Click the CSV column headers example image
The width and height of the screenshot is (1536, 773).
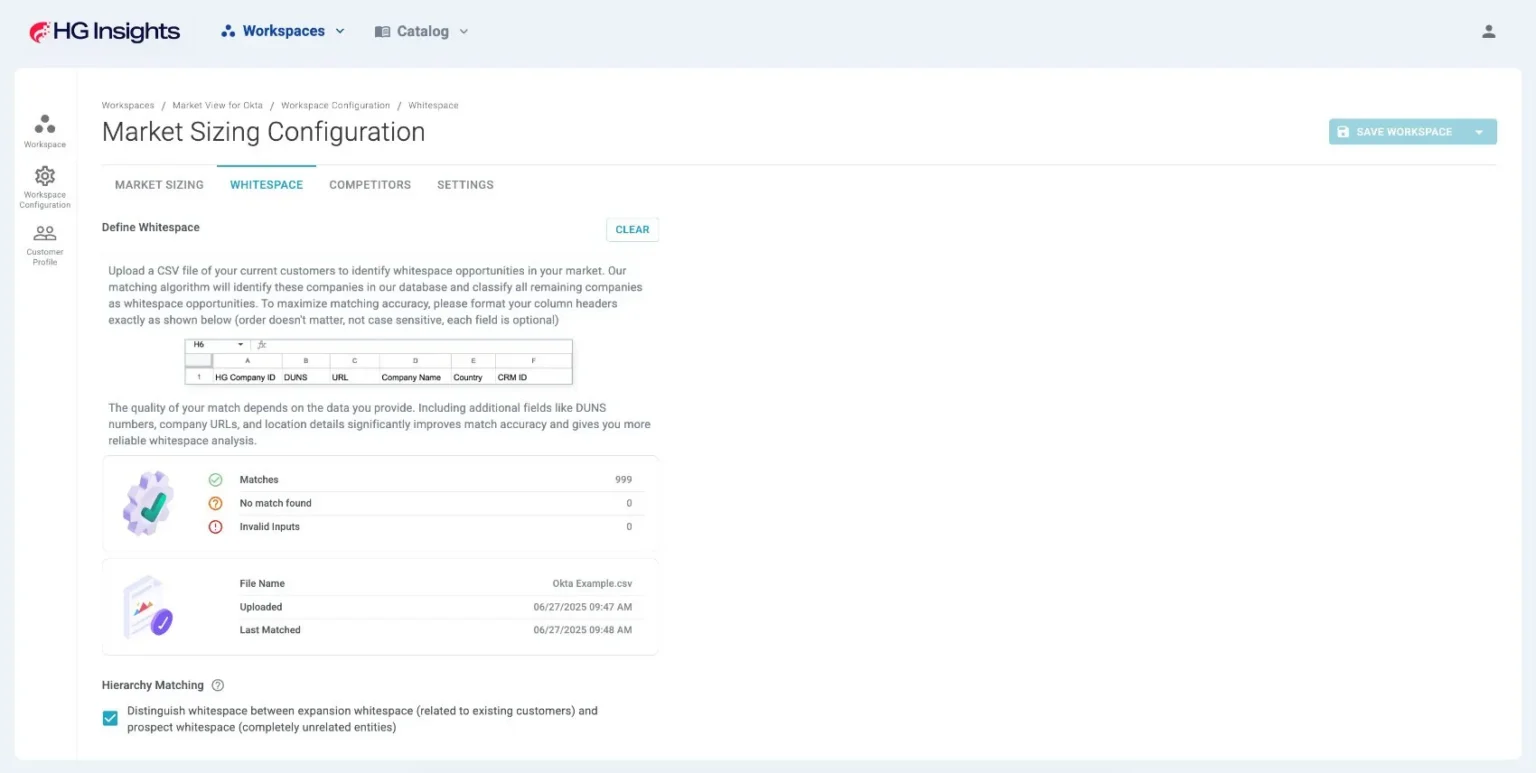click(379, 362)
